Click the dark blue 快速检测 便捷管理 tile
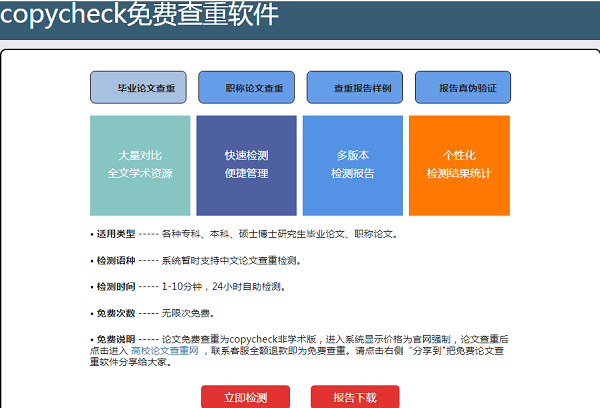The height and width of the screenshot is (408, 600). click(x=246, y=165)
